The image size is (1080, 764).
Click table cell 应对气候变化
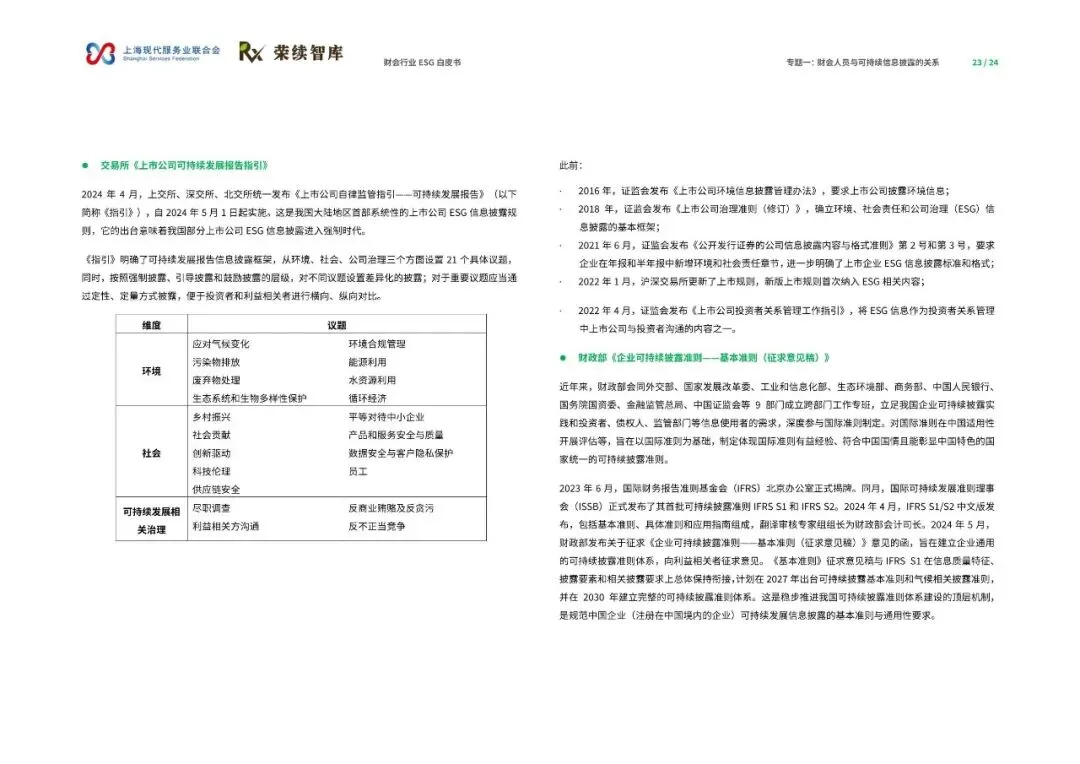220,344
